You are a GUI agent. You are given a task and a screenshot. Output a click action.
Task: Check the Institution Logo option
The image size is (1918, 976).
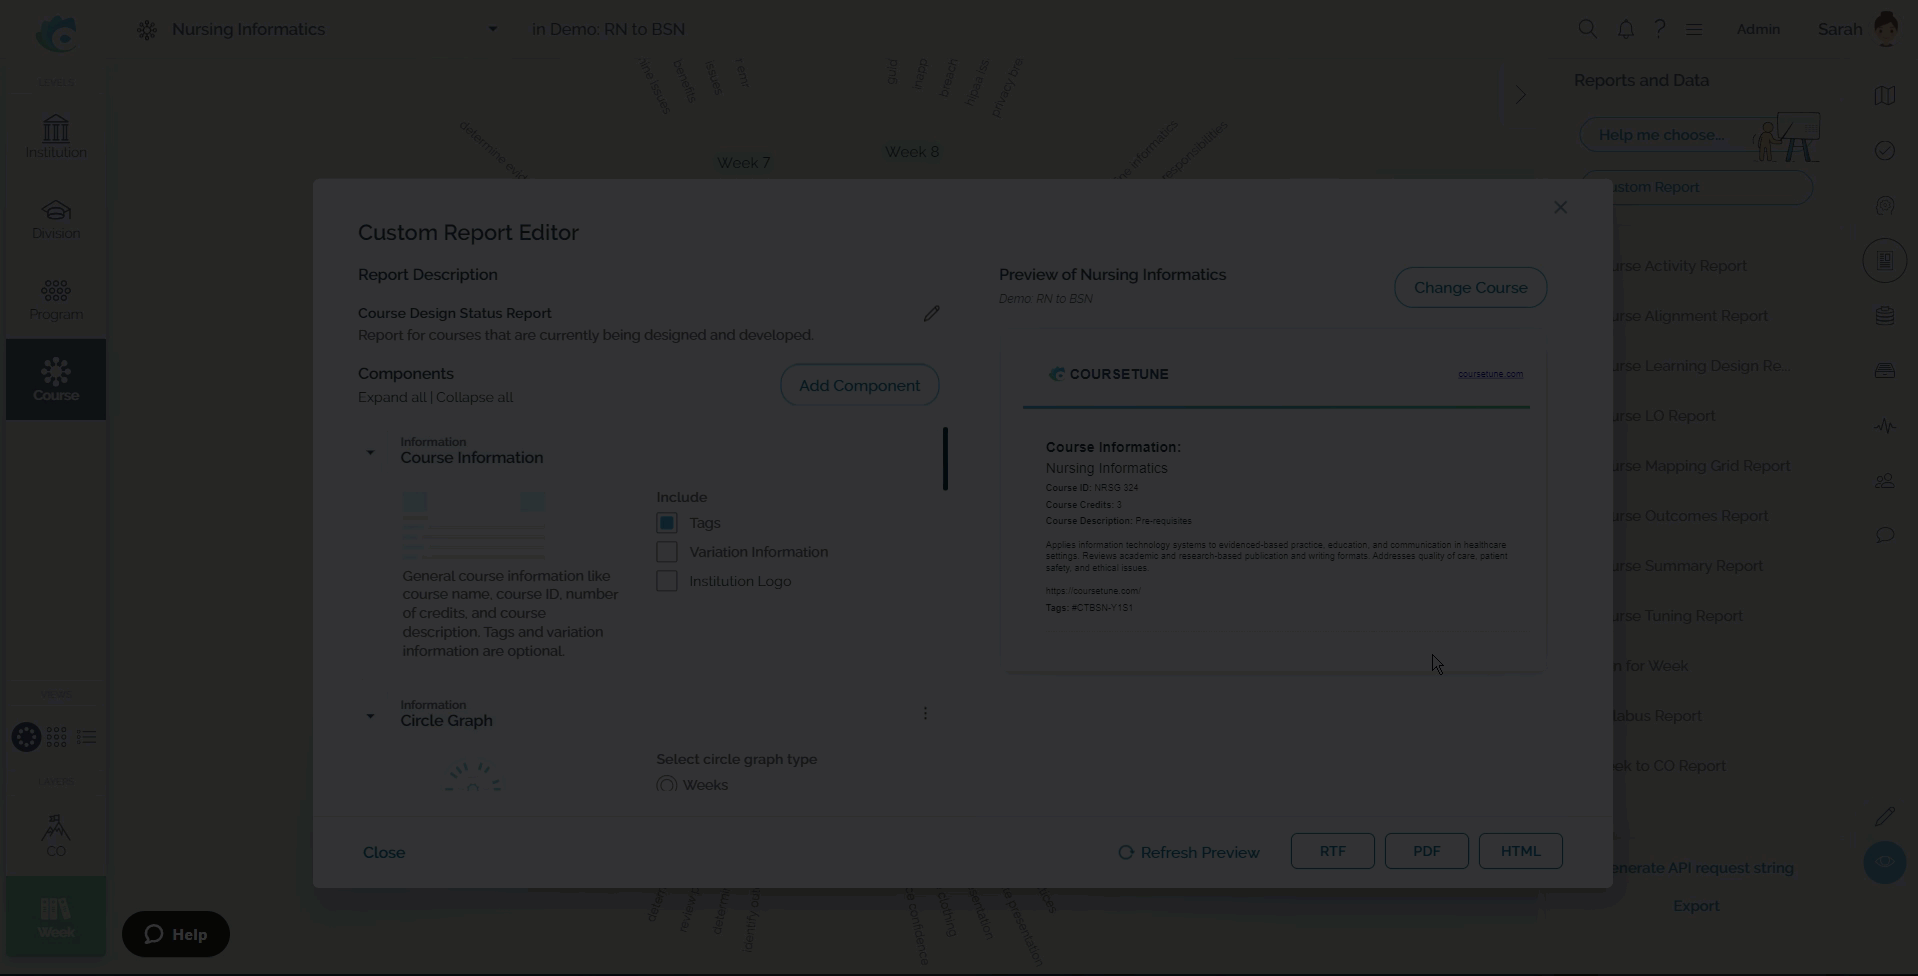(x=667, y=581)
